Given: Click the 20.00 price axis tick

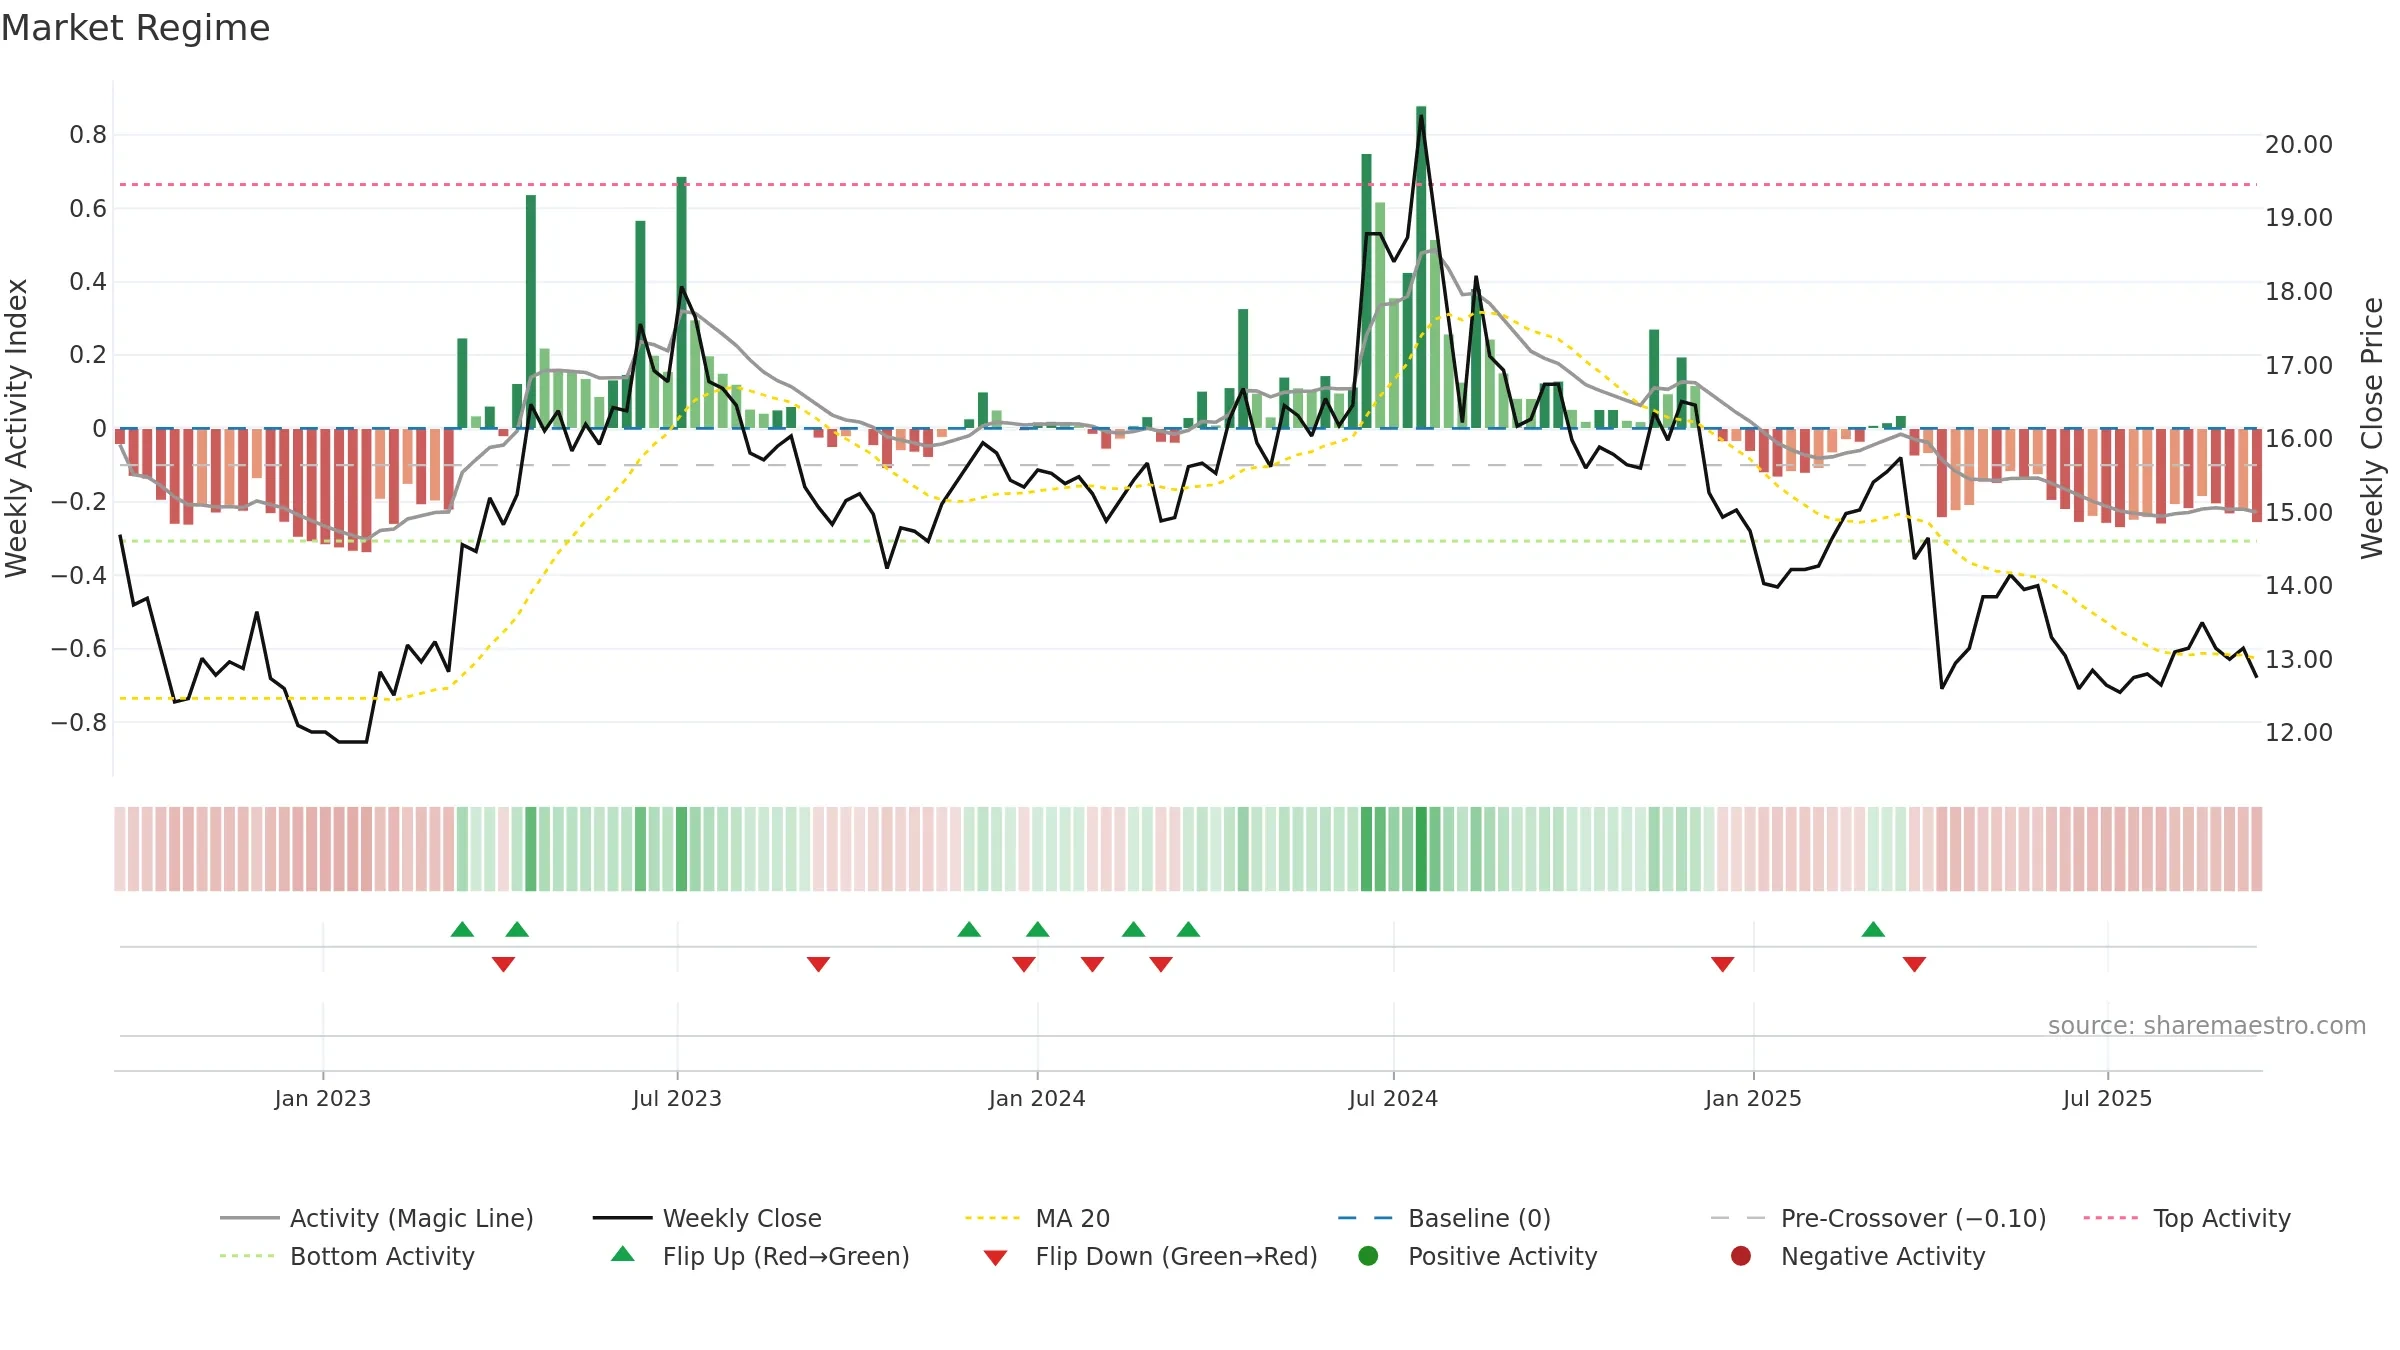Looking at the screenshot, I should 2298,145.
